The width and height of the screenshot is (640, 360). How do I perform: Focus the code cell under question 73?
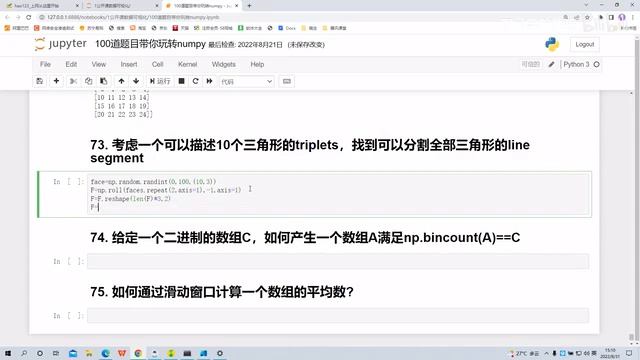point(338,194)
